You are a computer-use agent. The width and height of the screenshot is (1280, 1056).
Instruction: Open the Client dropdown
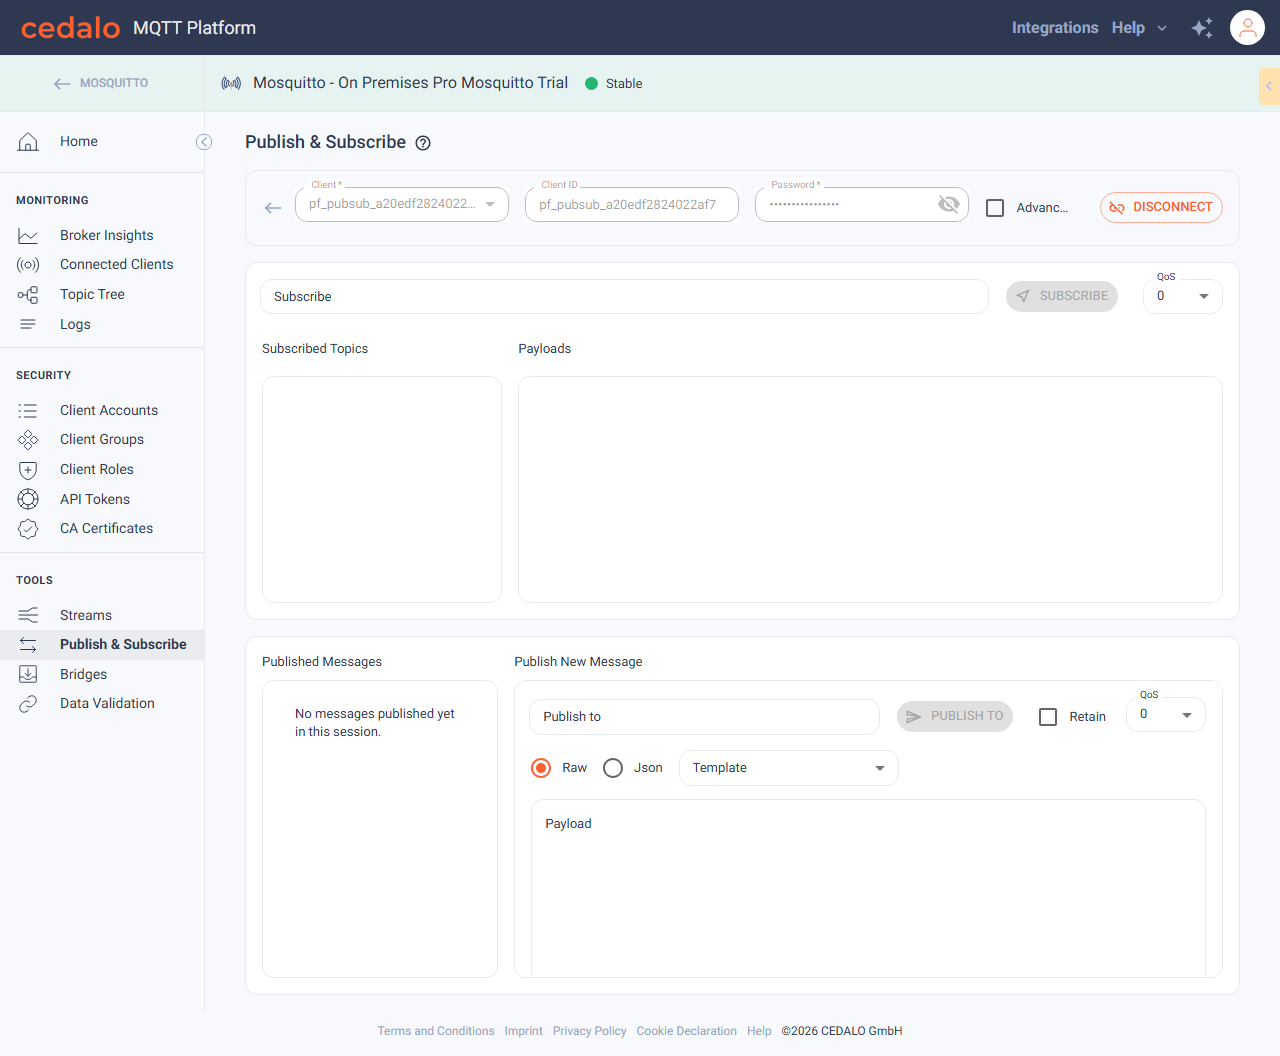tap(402, 204)
